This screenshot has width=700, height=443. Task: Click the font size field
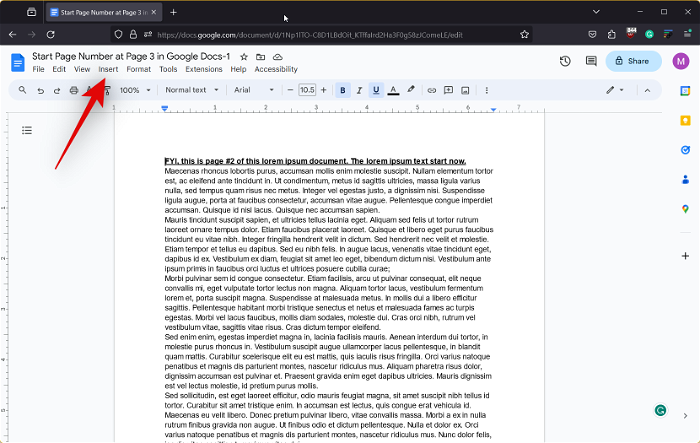pyautogui.click(x=307, y=90)
